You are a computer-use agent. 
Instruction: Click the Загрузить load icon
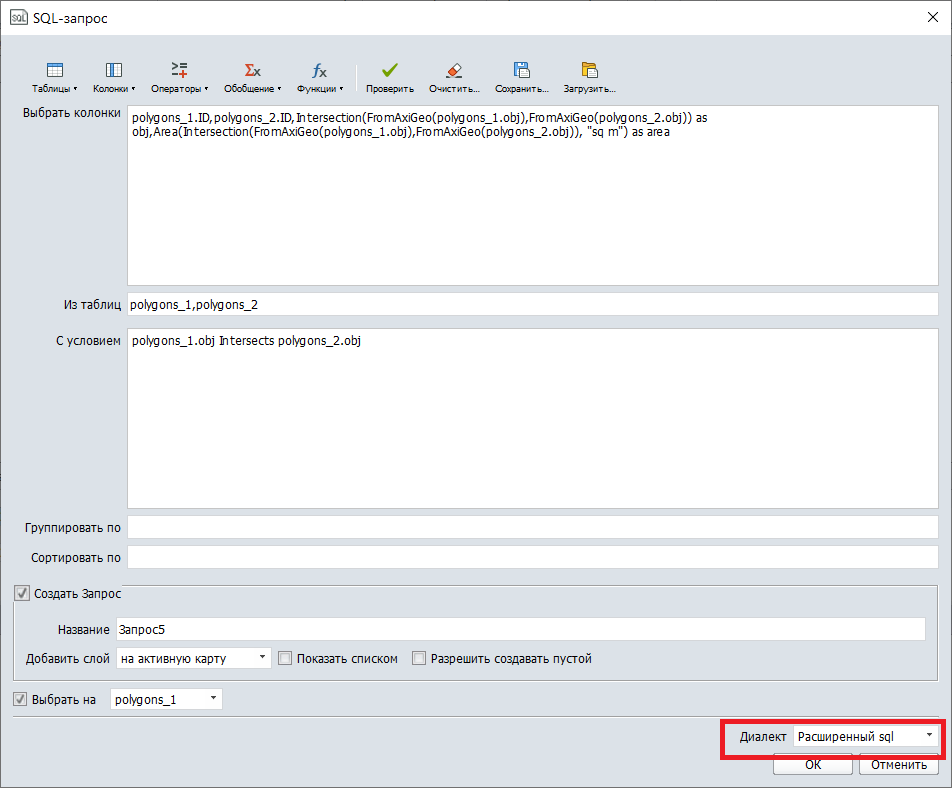(x=589, y=72)
